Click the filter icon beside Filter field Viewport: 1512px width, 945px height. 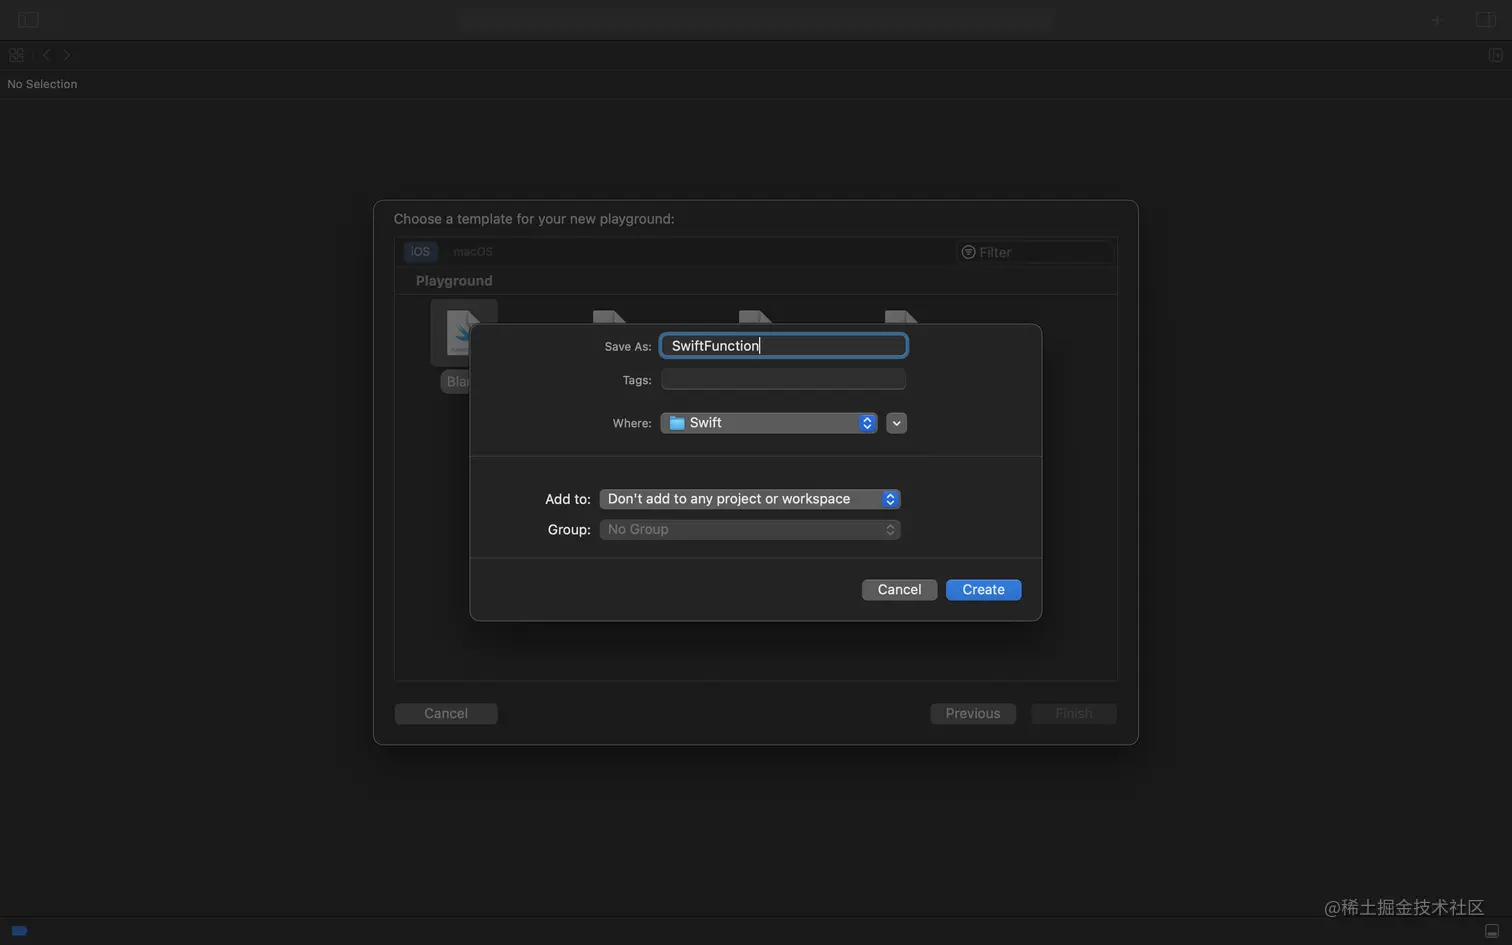coord(968,252)
